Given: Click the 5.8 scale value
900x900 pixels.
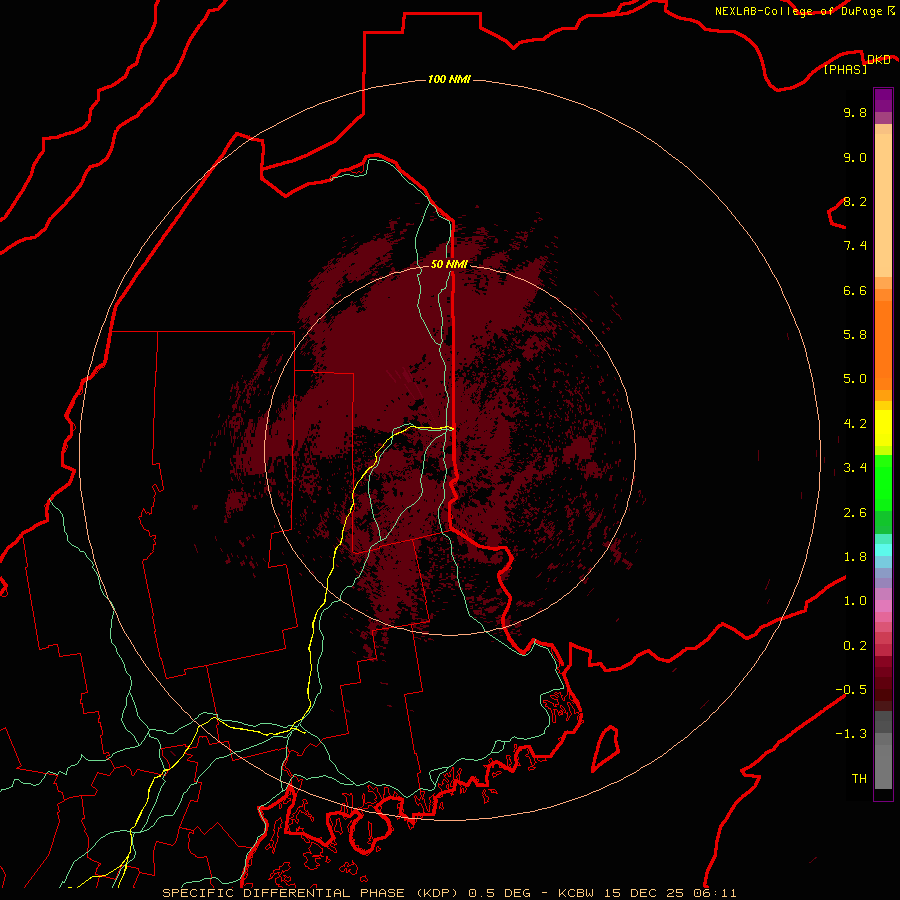Looking at the screenshot, I should coord(855,335).
